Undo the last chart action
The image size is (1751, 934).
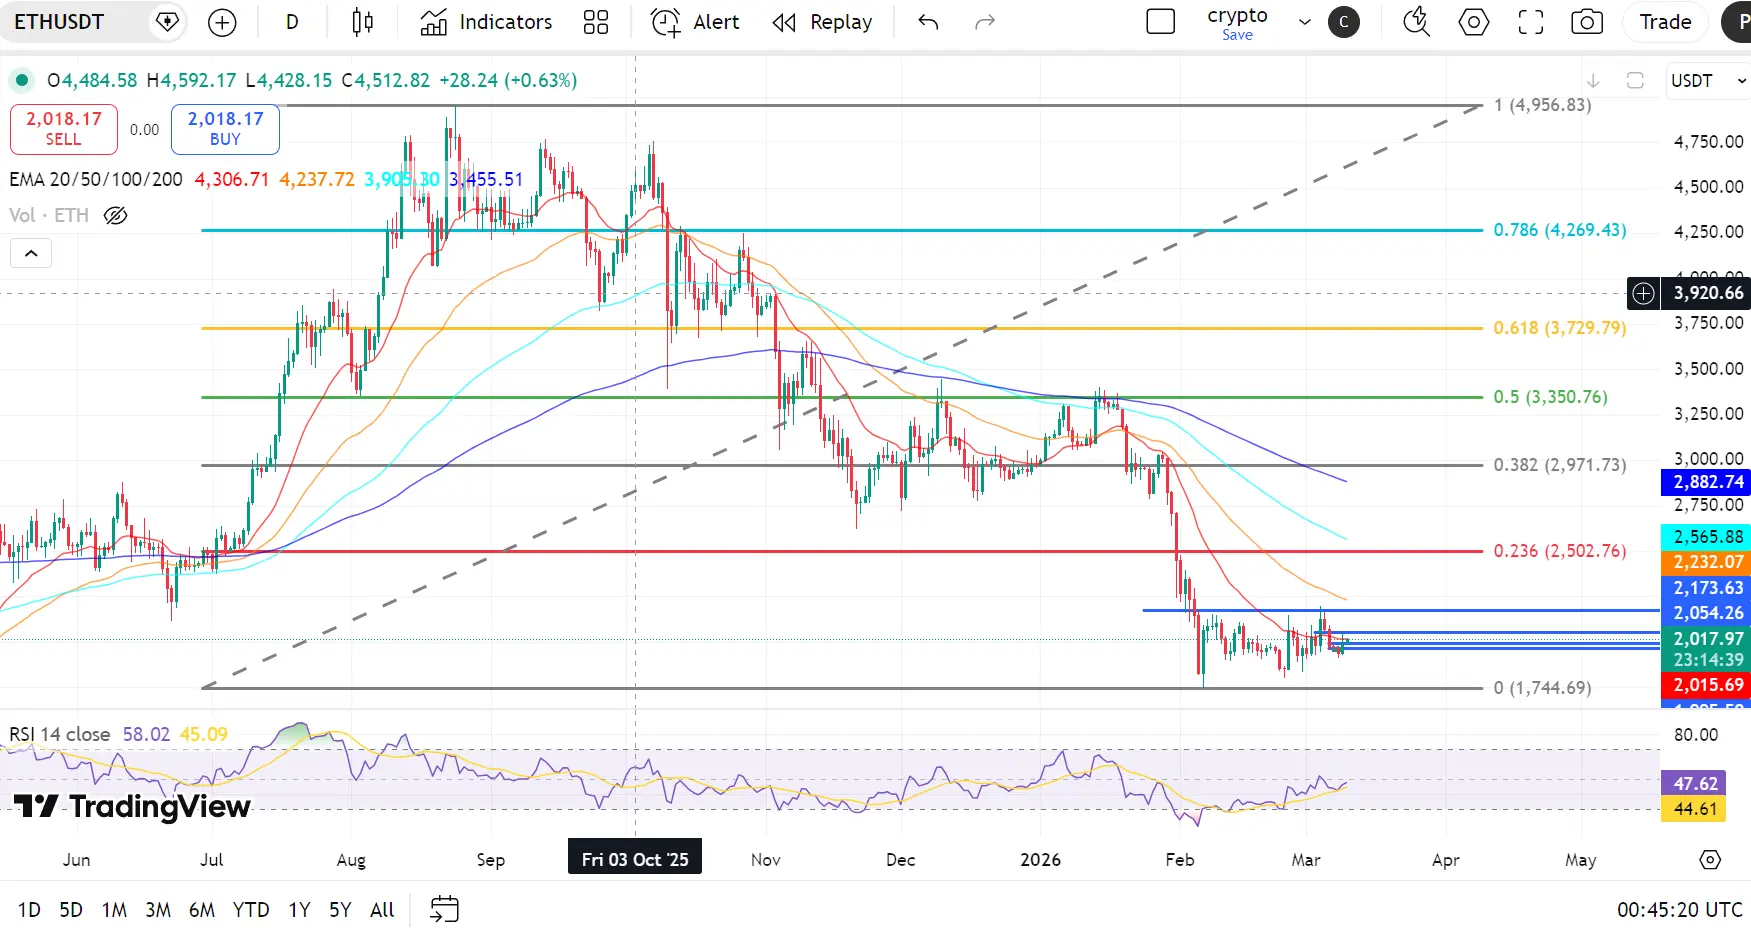[x=928, y=22]
